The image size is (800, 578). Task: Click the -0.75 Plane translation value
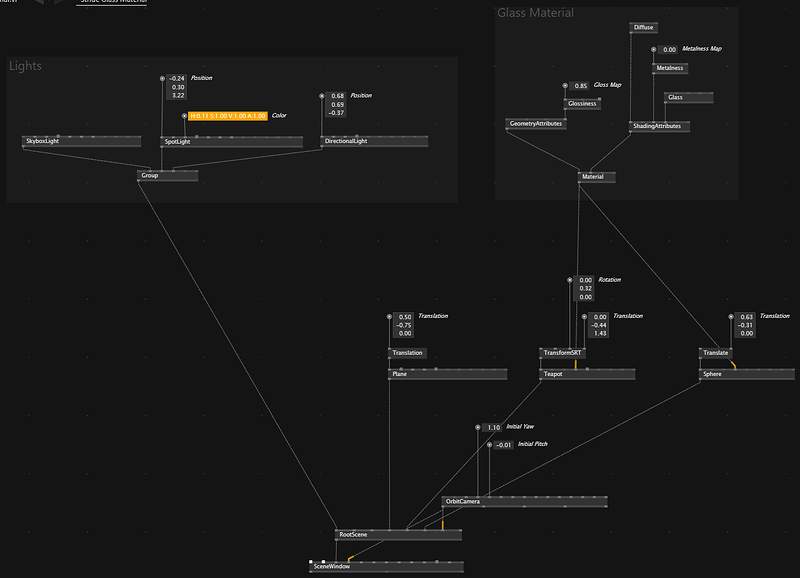pos(404,325)
